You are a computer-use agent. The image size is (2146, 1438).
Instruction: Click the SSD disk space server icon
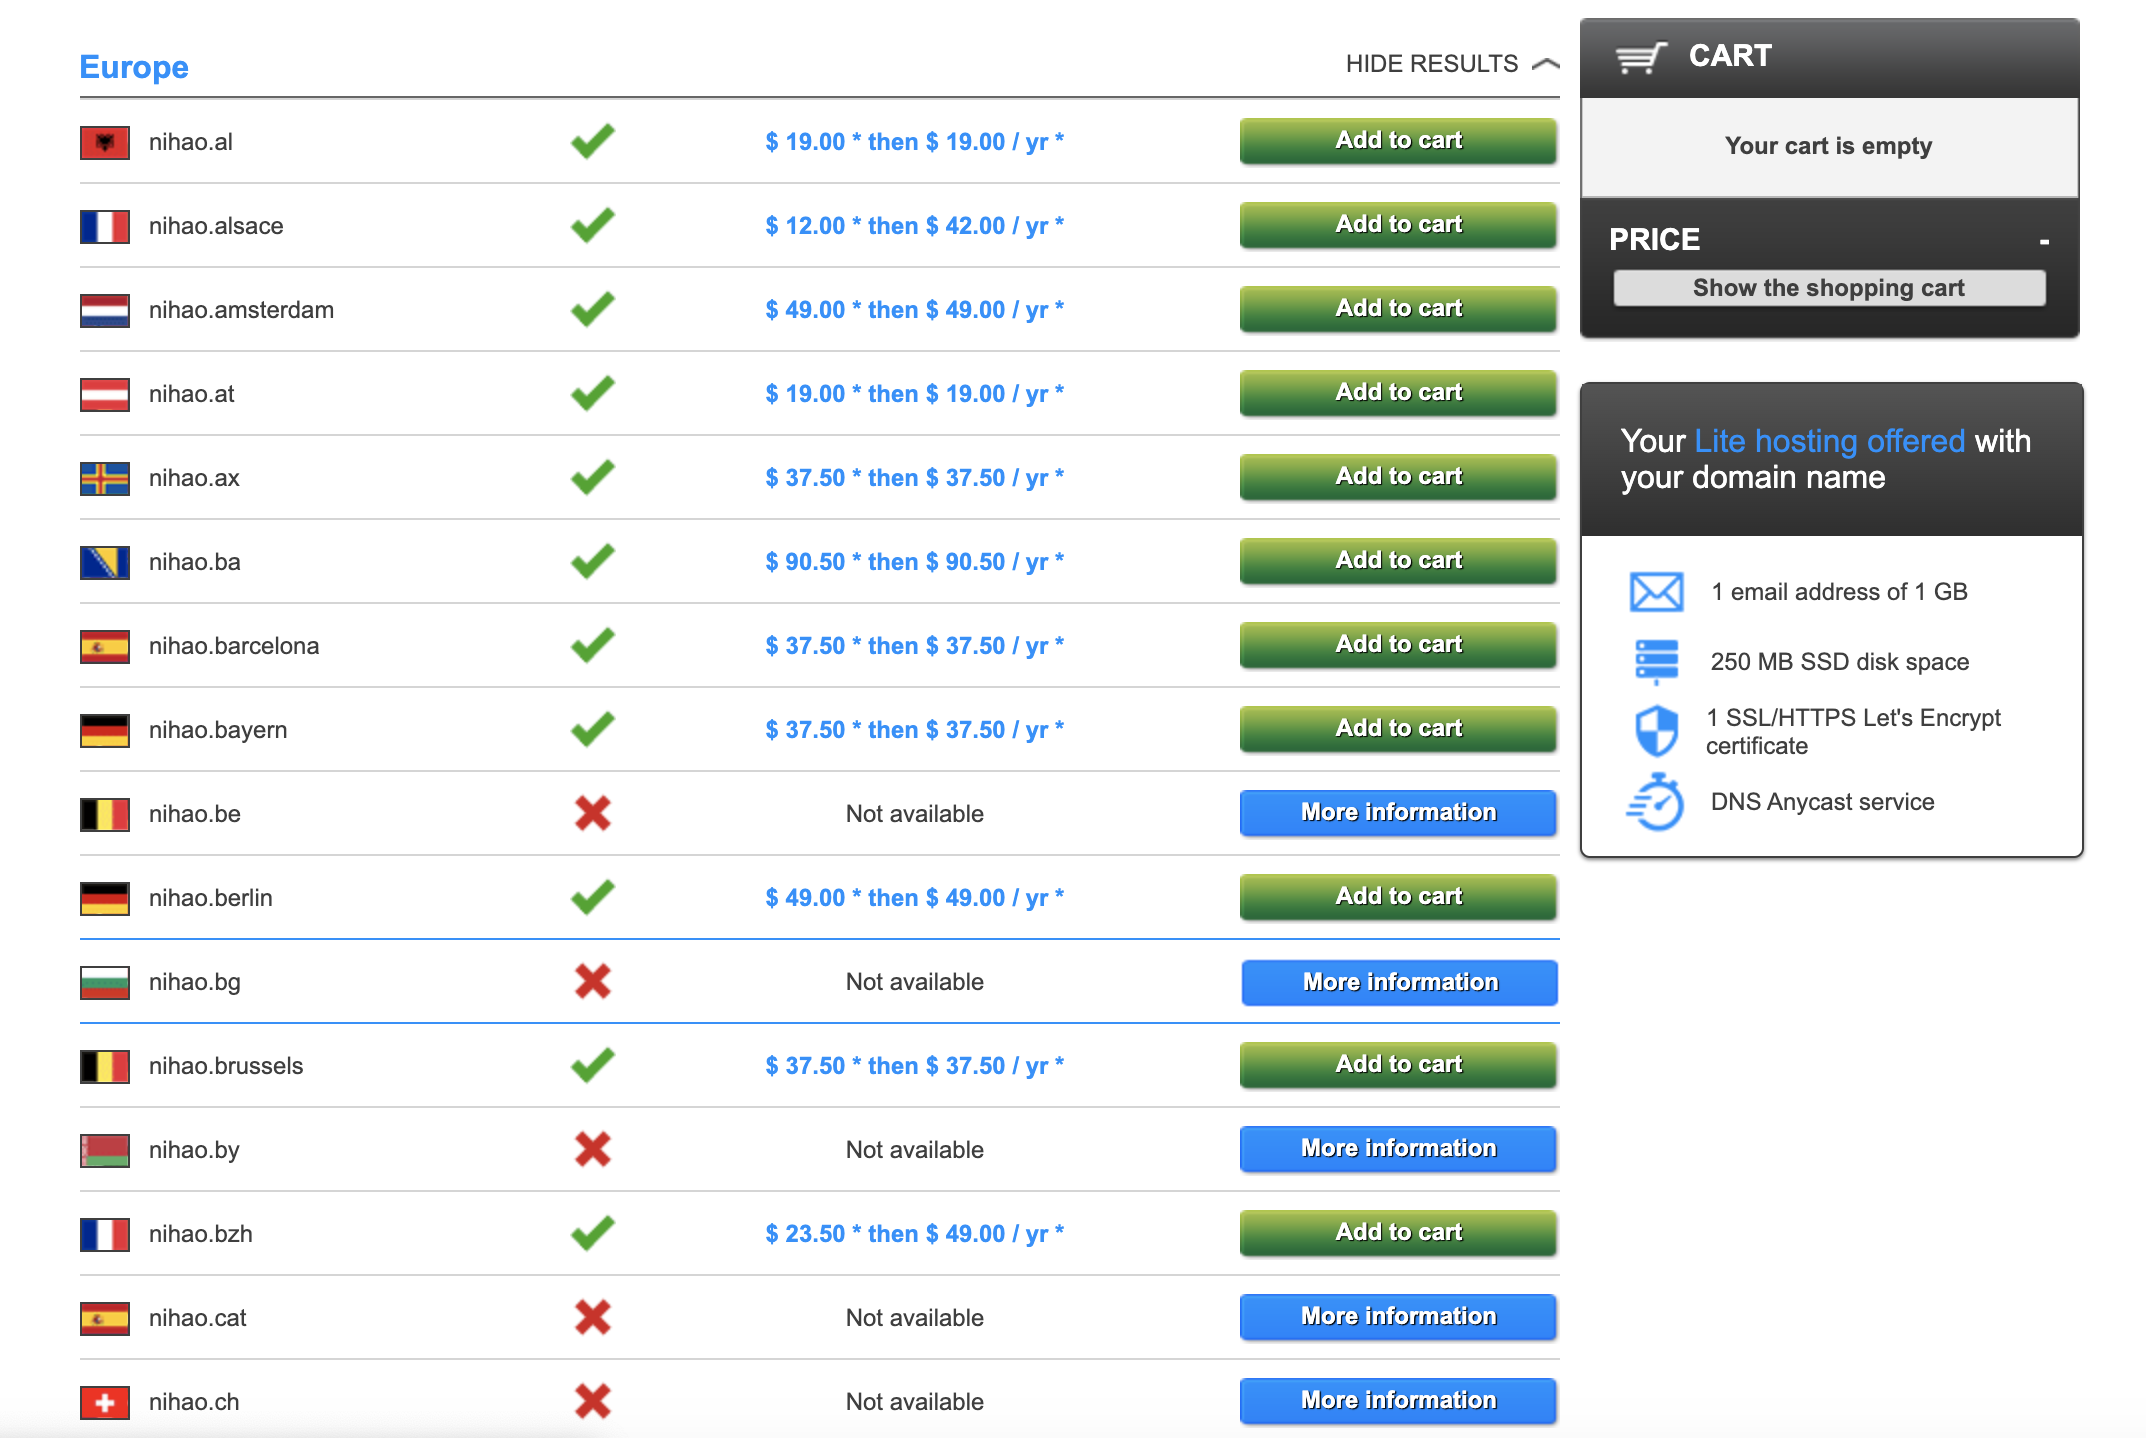point(1656,661)
